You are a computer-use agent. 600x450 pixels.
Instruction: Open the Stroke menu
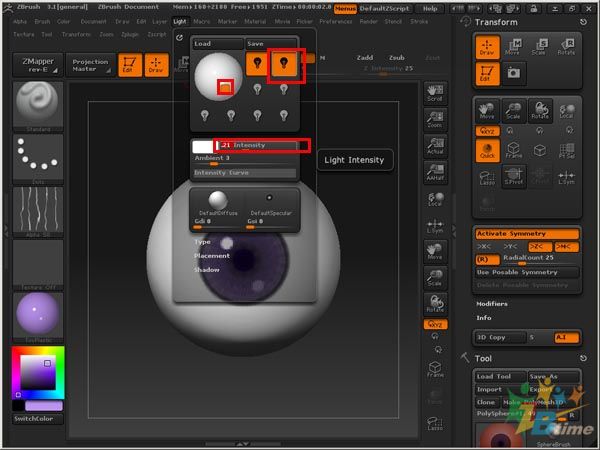click(419, 21)
